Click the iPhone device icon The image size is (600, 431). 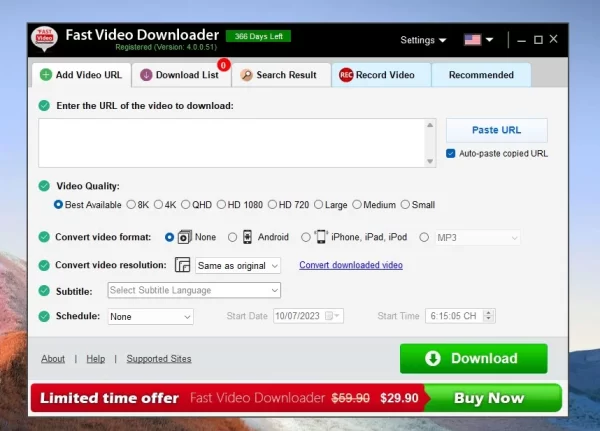click(321, 237)
